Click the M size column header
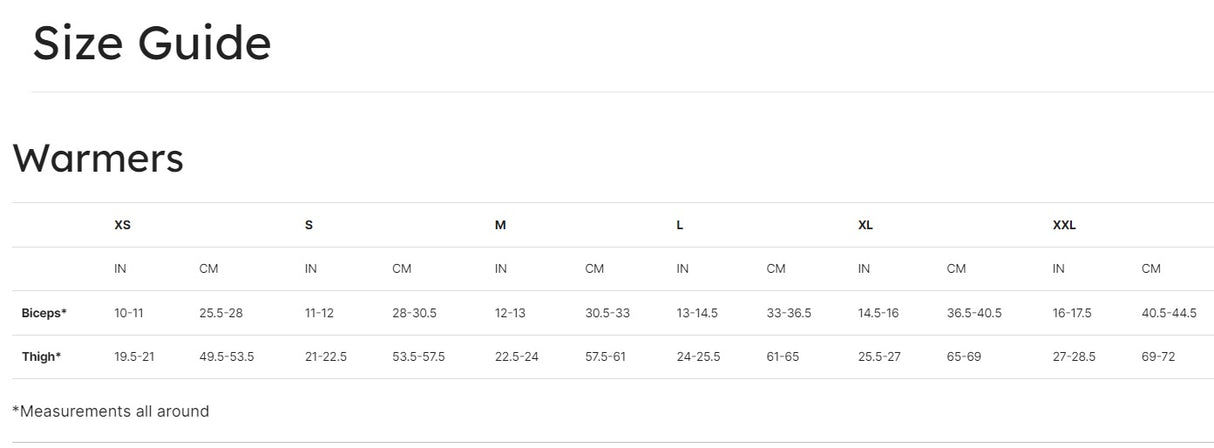Viewport: 1214px width, 448px height. coord(500,225)
